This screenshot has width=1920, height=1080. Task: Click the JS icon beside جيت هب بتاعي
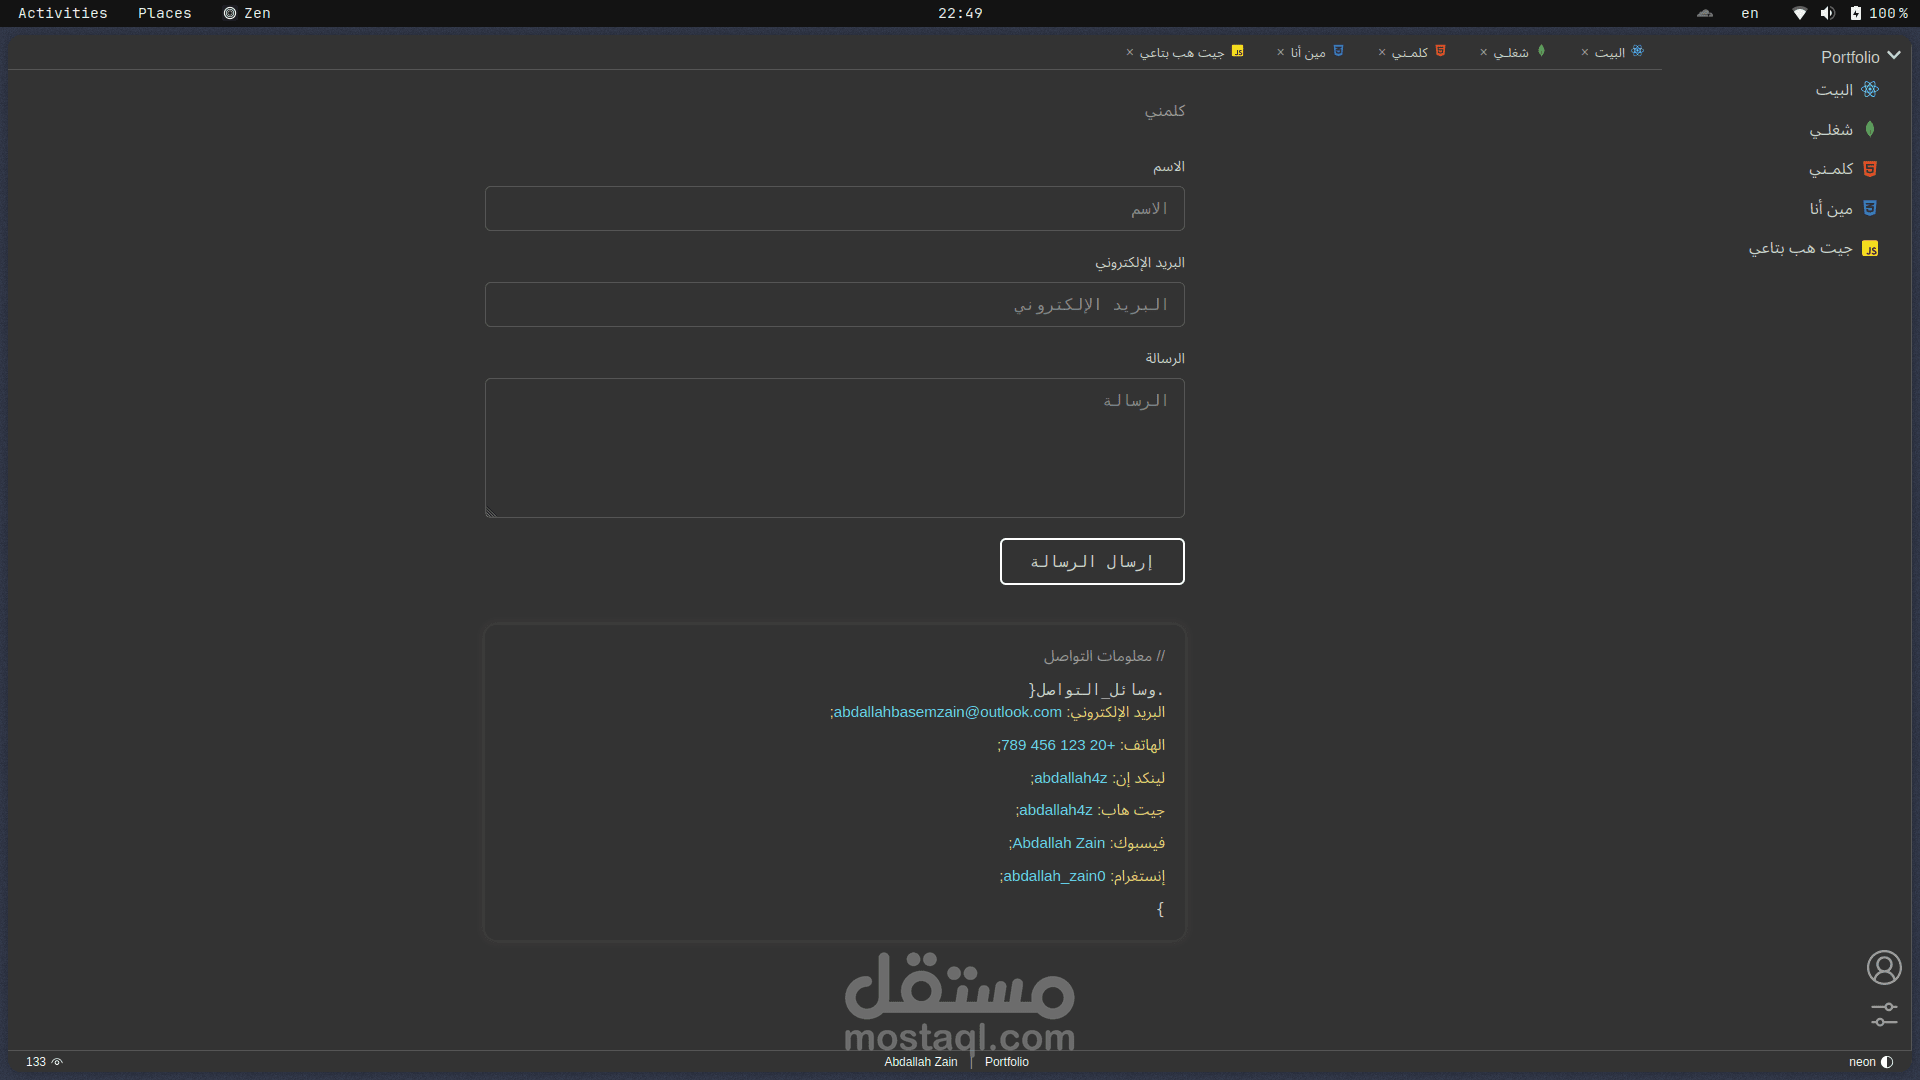pos(1870,248)
